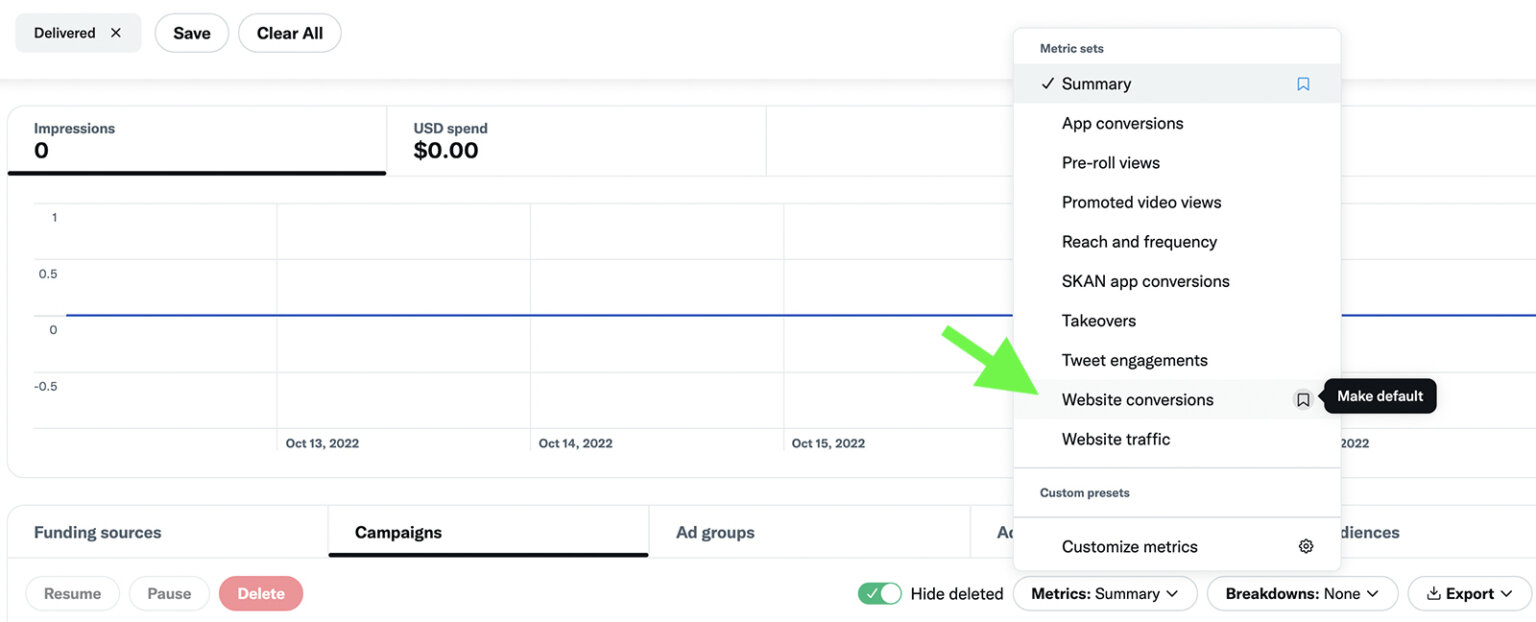Select Tweet engagements from metric sets
This screenshot has width=1536, height=622.
pos(1134,360)
